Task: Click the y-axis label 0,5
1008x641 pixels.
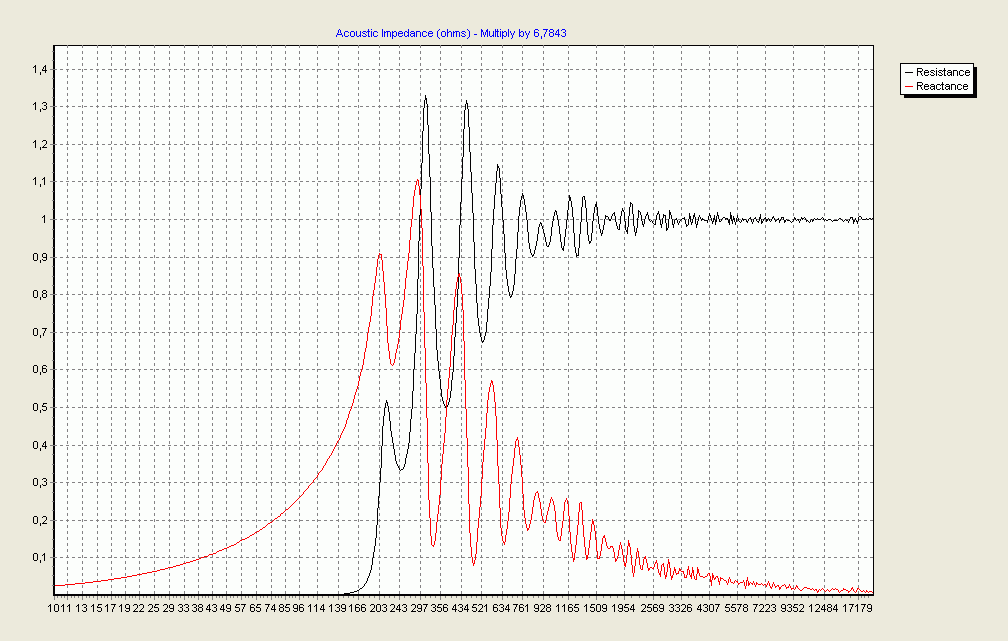Action: (x=40, y=408)
